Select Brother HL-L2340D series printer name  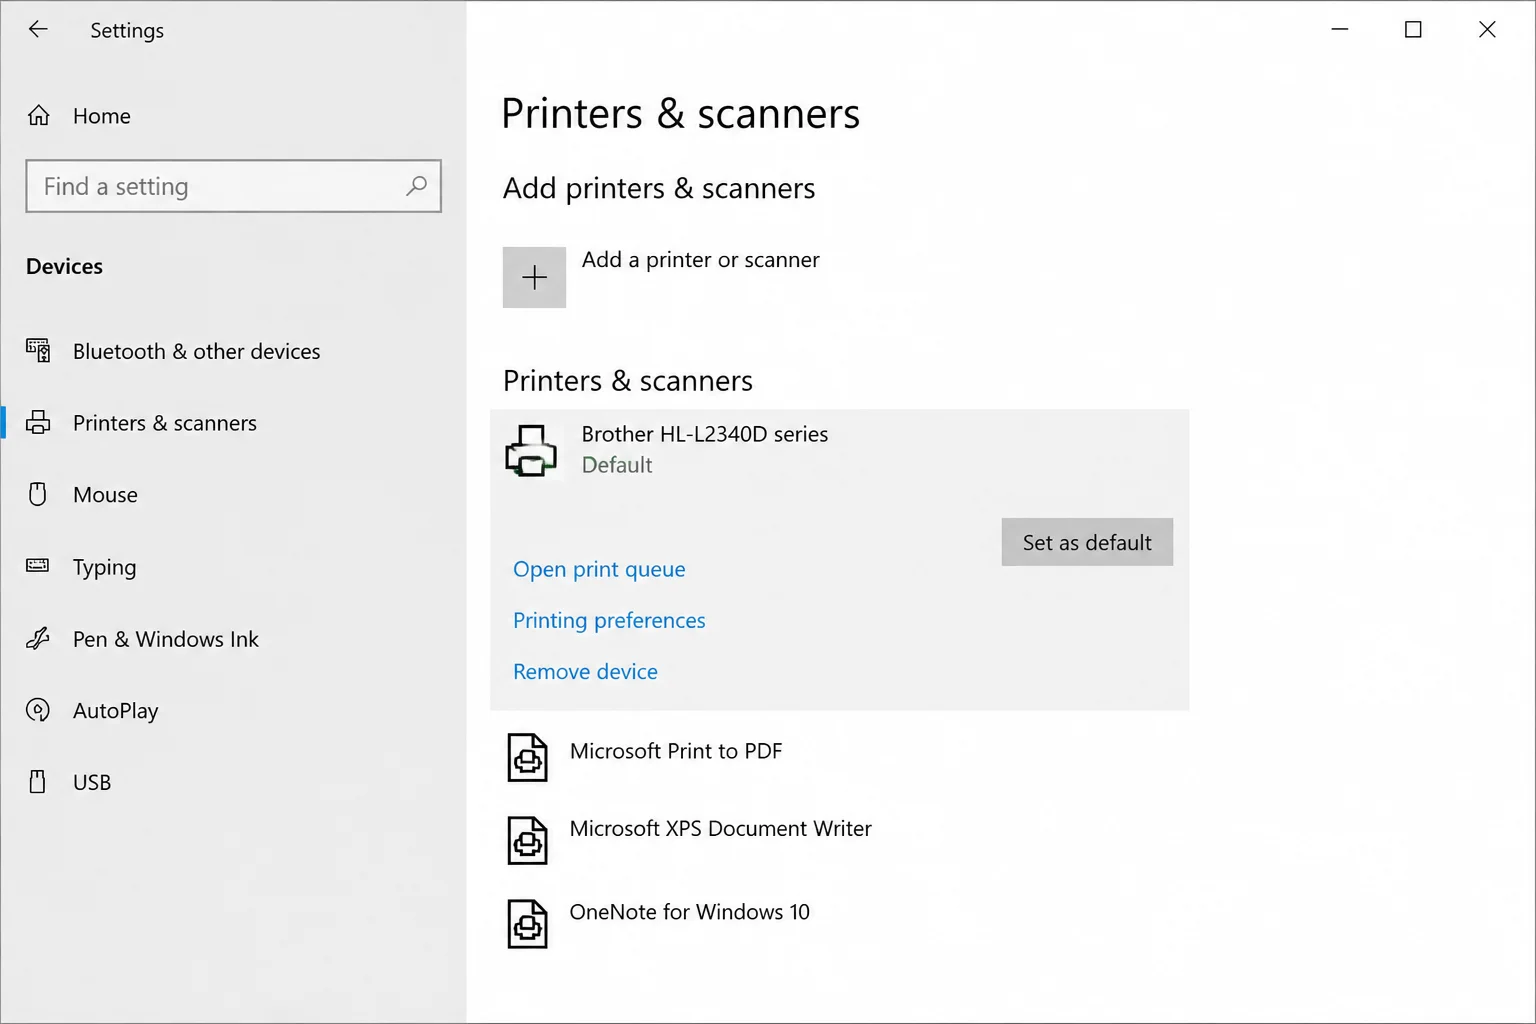coord(705,434)
